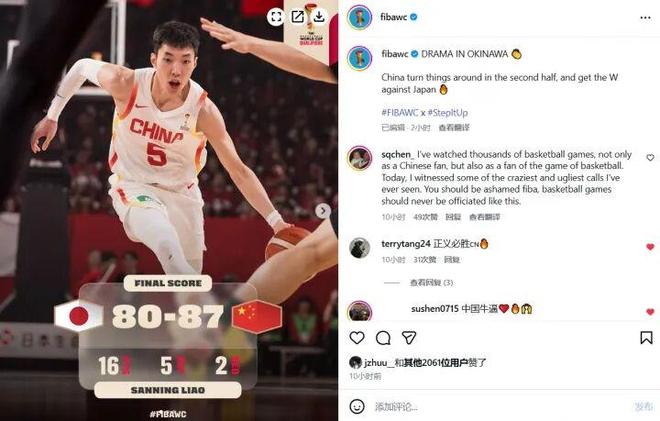Screen dimensions: 660x421
Task: Save post with bookmark icon
Action: point(647,338)
